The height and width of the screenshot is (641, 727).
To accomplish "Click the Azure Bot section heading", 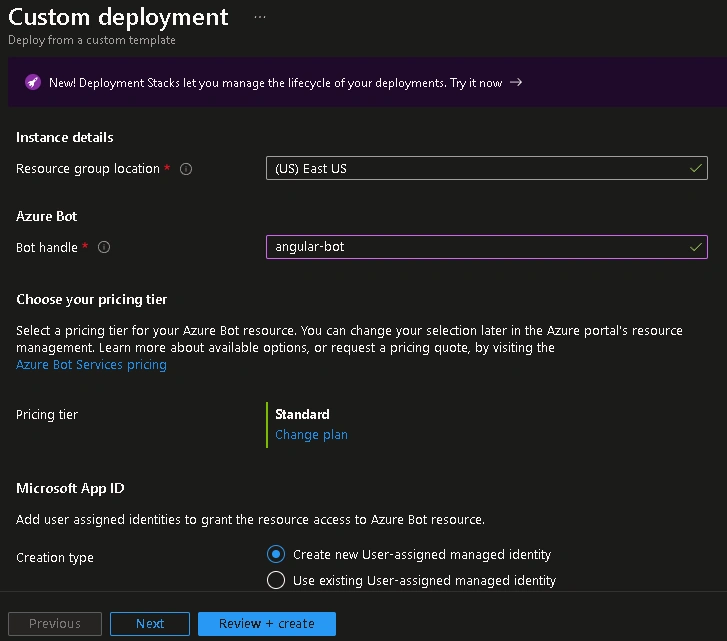I will point(46,216).
